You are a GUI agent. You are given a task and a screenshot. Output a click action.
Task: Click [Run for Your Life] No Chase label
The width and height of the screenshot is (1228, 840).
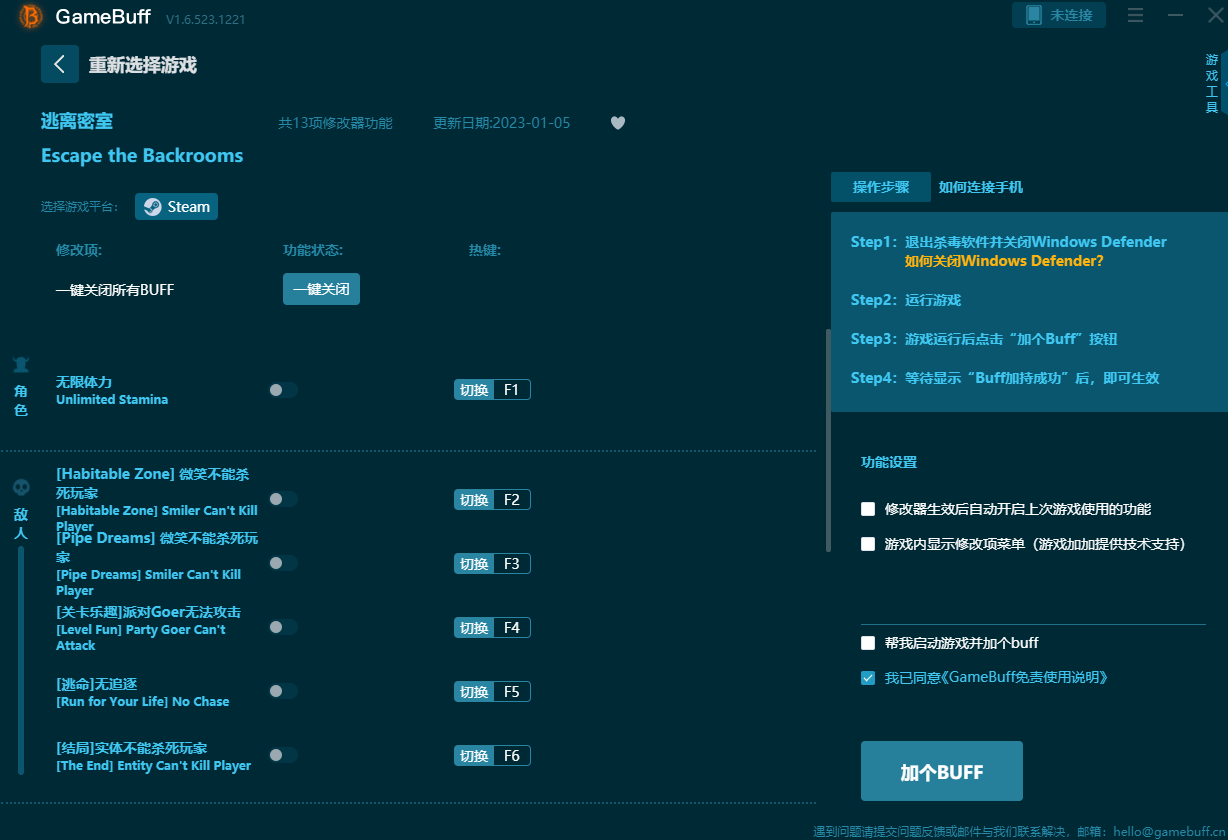pos(143,701)
